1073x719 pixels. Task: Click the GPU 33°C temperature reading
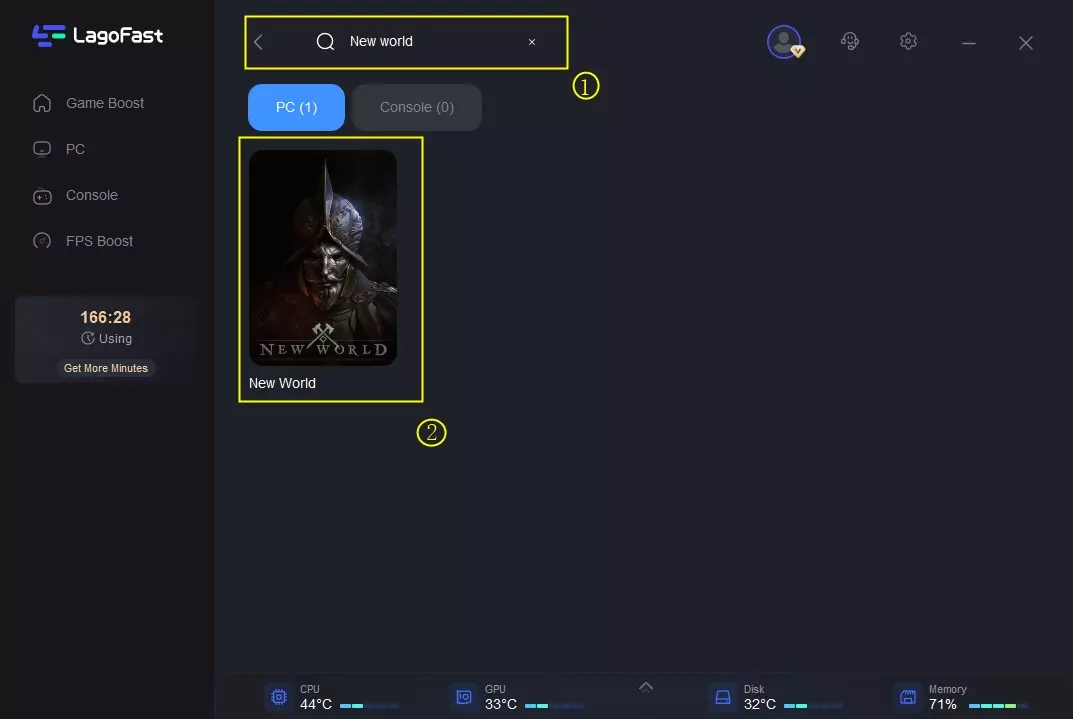click(501, 705)
